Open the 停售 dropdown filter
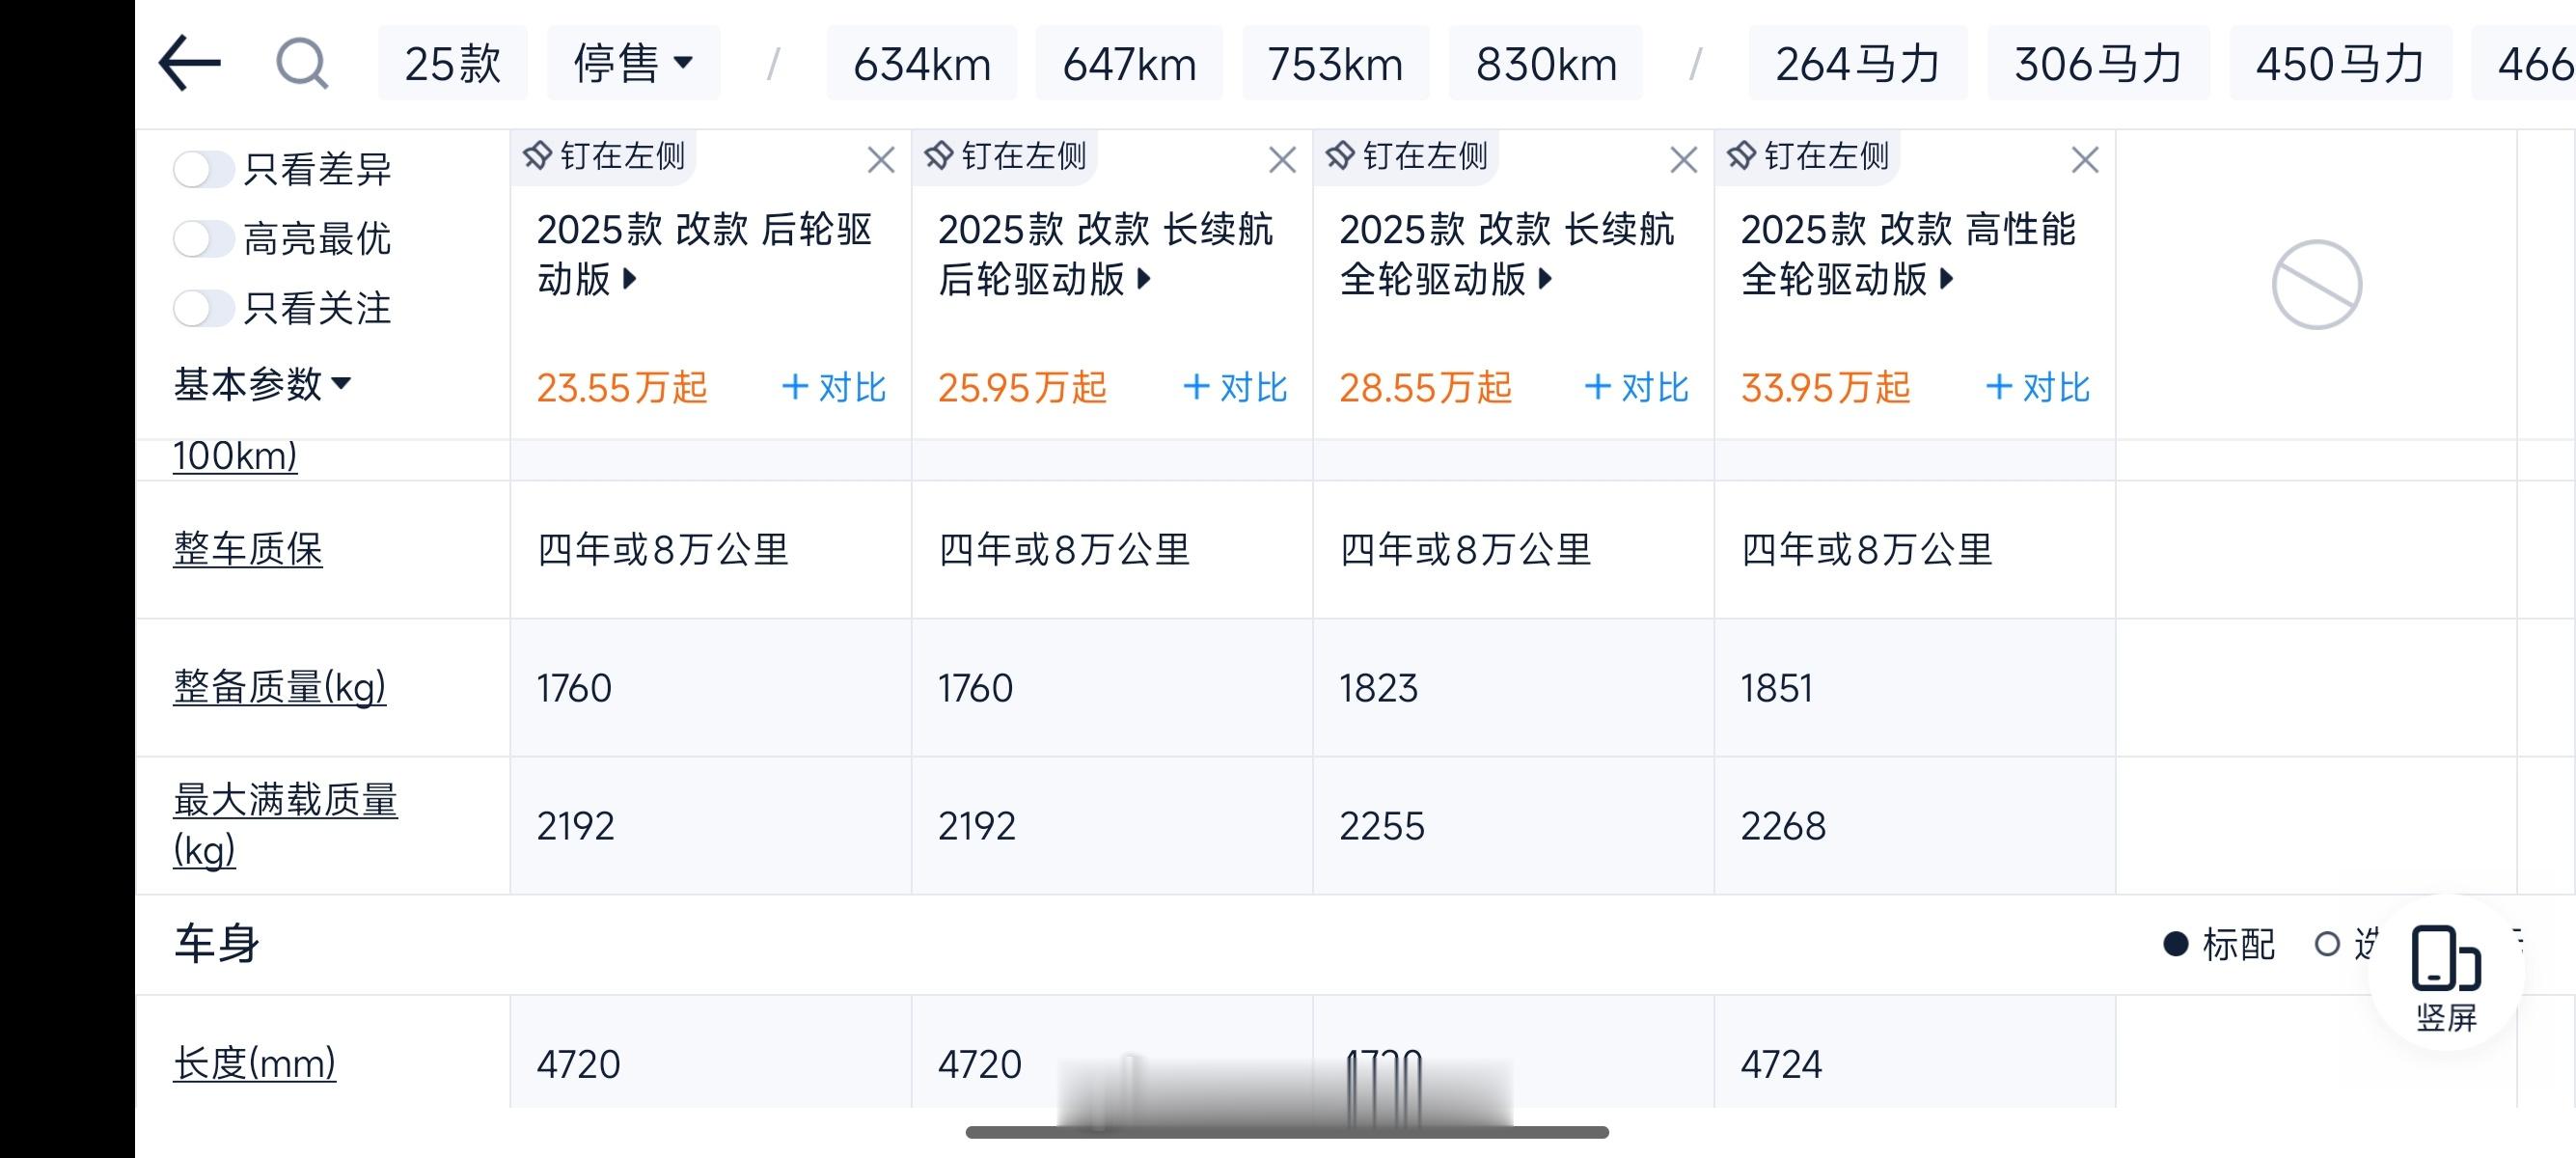 (x=633, y=64)
